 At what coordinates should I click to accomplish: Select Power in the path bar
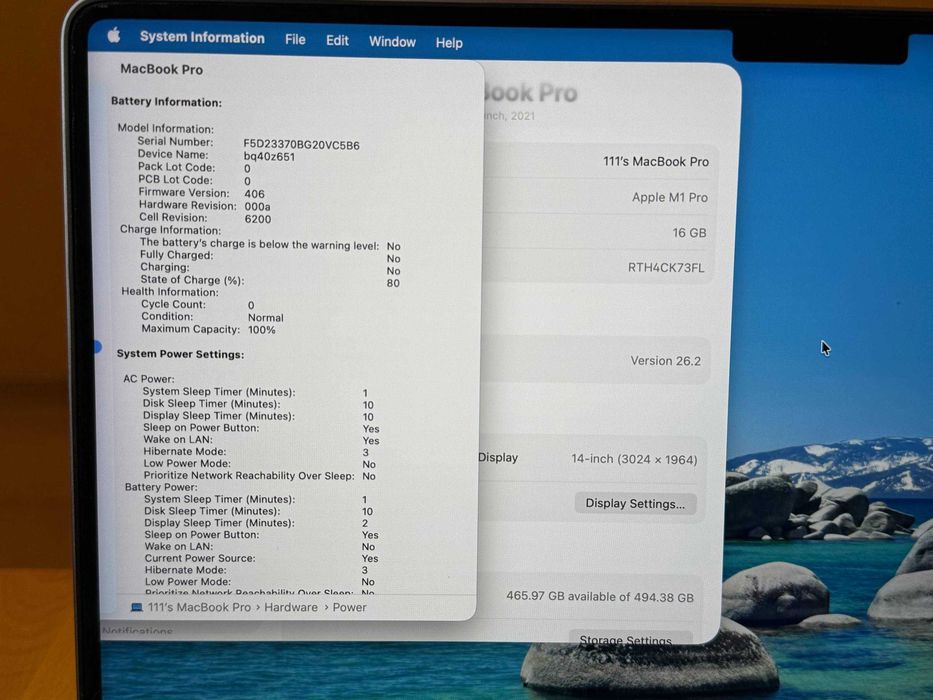click(349, 608)
